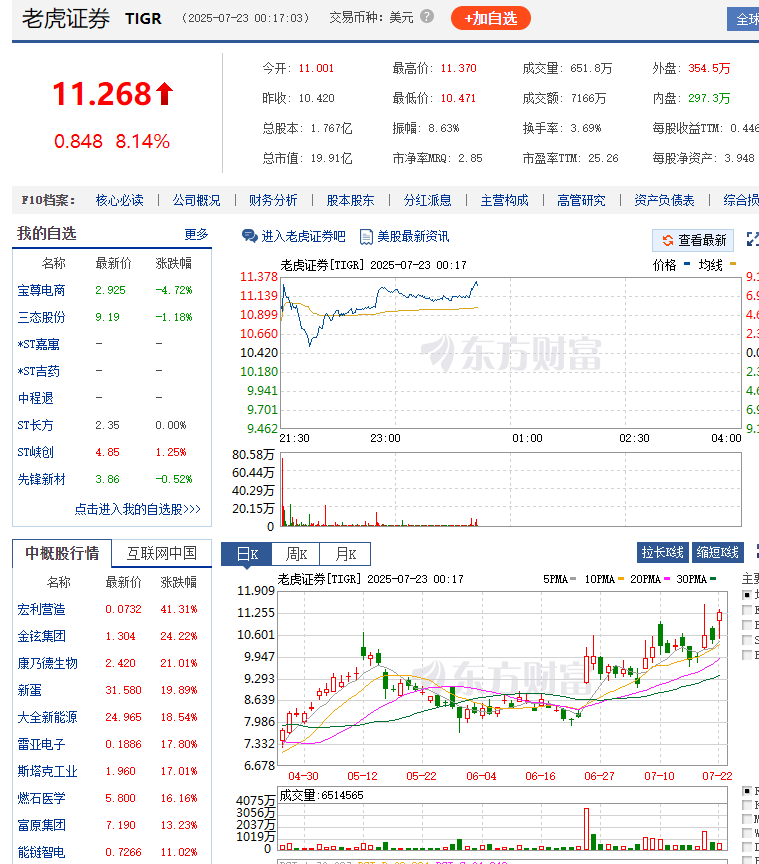Select the 中概股行情 tab

click(62, 553)
